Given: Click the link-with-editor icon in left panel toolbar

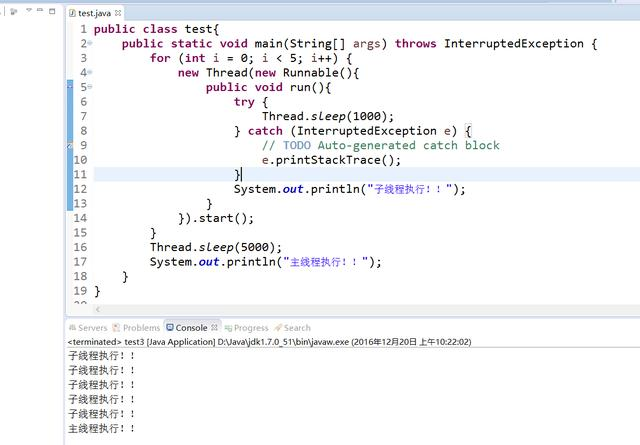Looking at the screenshot, I should click(14, 11).
